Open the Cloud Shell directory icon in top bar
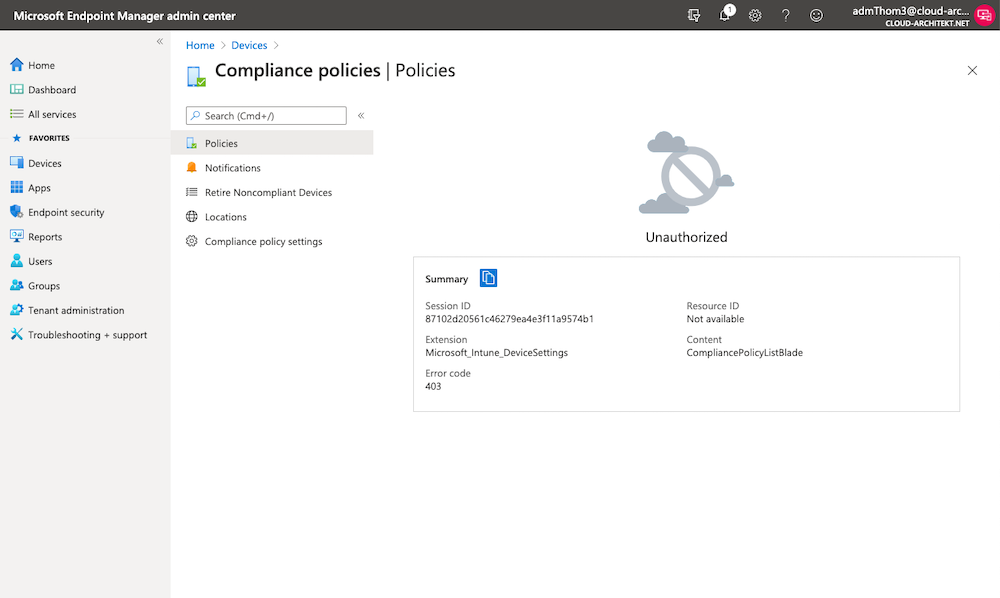The height and width of the screenshot is (598, 1000). 694,15
